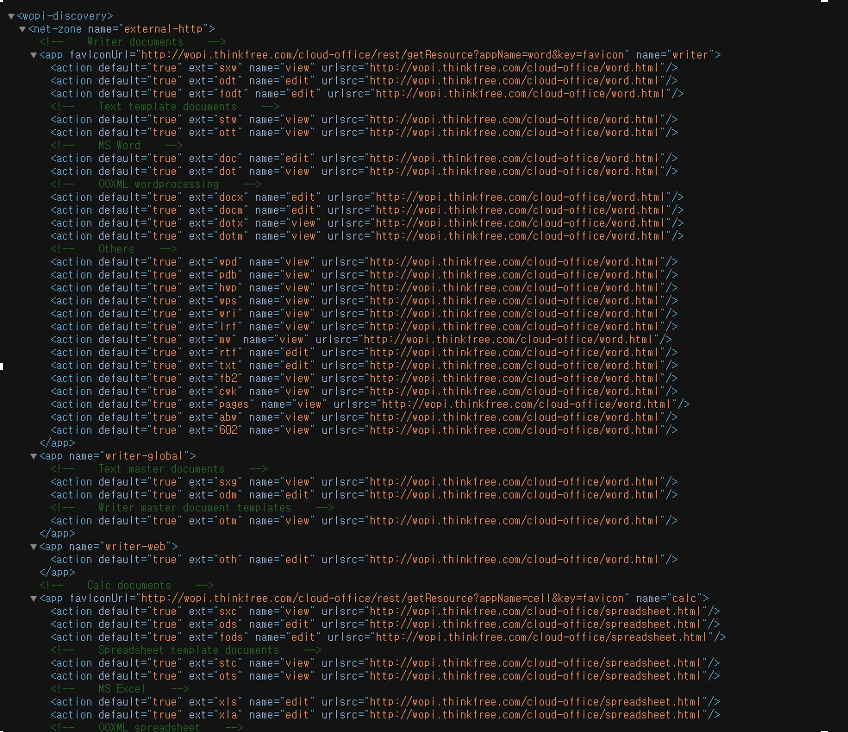Select the MS Word comment line
The image size is (848, 732).
click(117, 146)
